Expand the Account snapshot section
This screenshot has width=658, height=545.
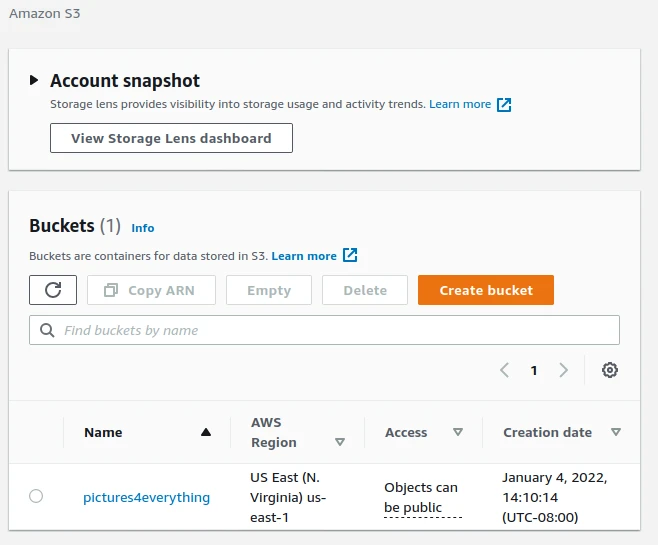pyautogui.click(x=35, y=80)
